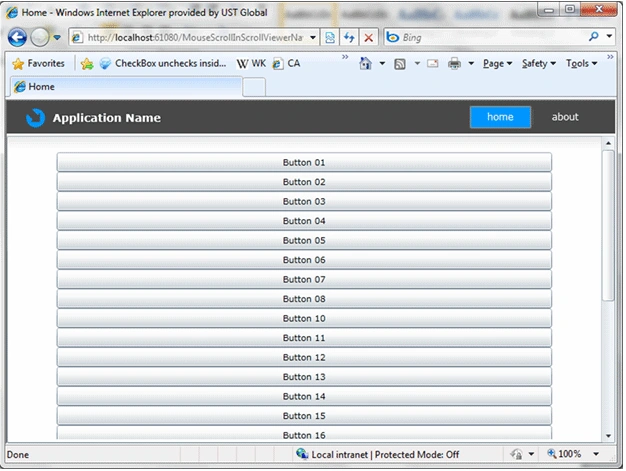Click Button 01
Image resolution: width=626 pixels, height=471 pixels.
pyautogui.click(x=304, y=162)
